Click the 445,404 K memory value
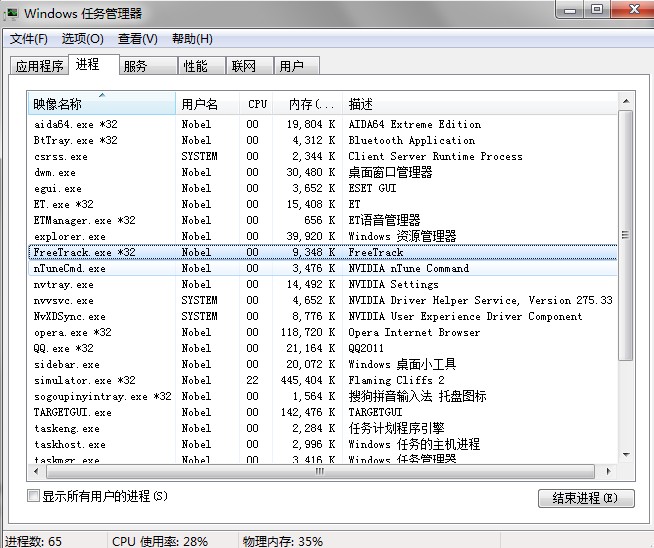 click(x=308, y=380)
